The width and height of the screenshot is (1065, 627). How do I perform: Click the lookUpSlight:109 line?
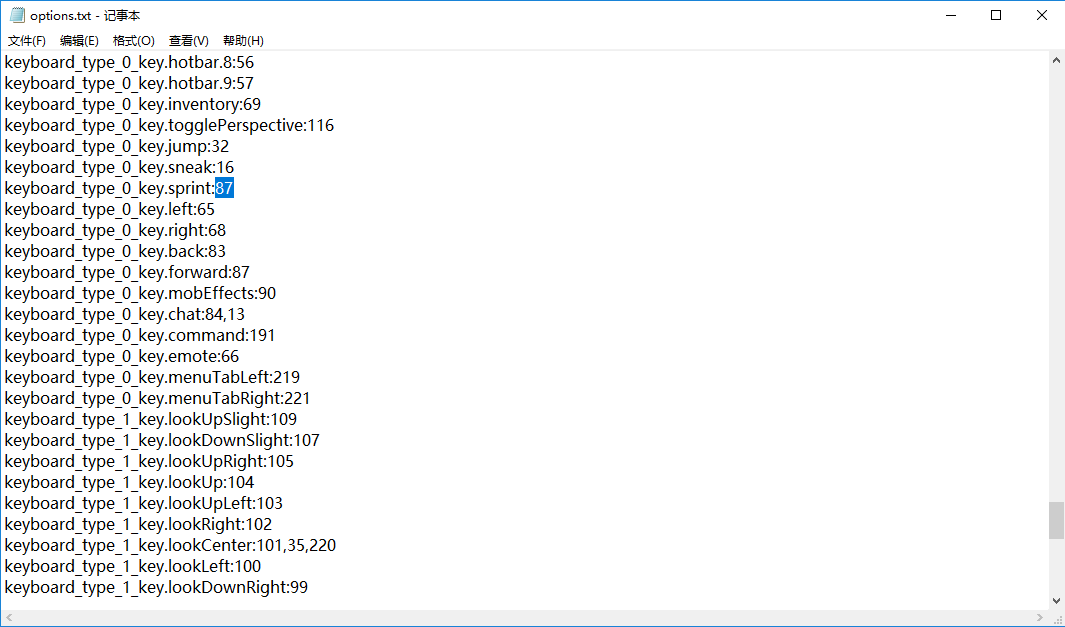(151, 420)
